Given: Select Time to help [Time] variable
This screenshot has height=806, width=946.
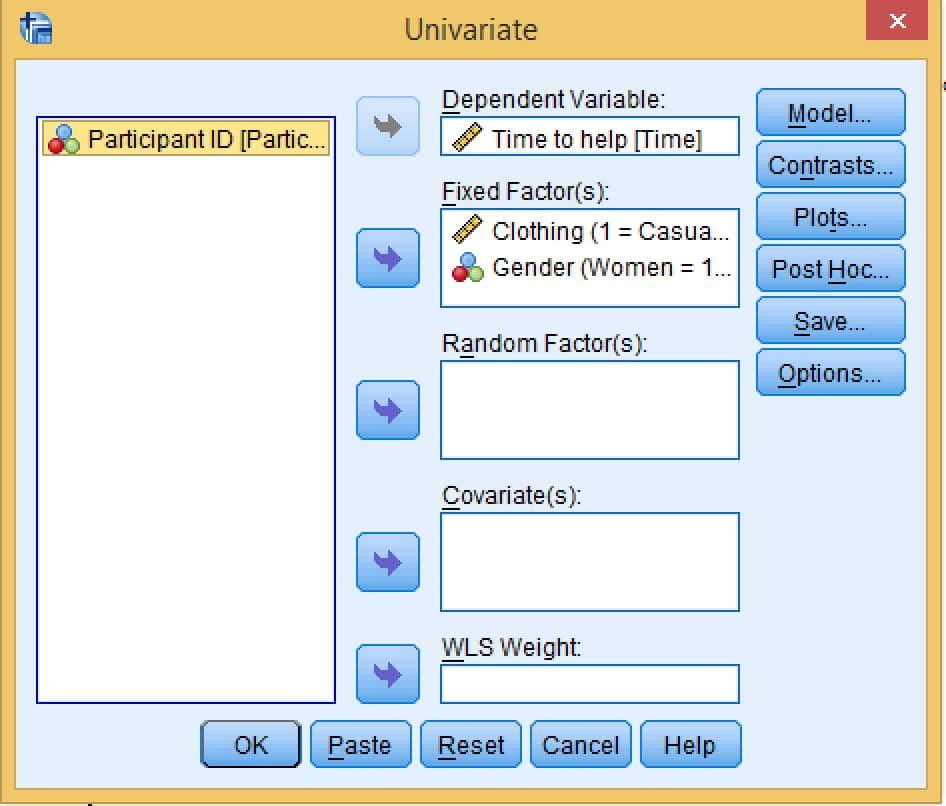Looking at the screenshot, I should click(589, 138).
